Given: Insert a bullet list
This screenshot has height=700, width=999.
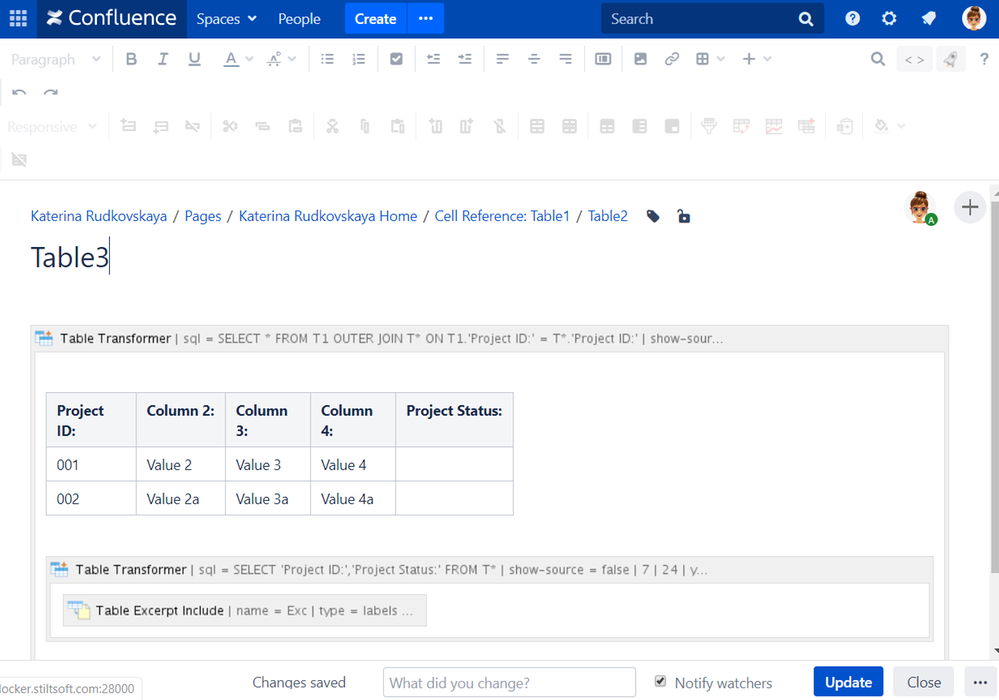Looking at the screenshot, I should point(327,59).
